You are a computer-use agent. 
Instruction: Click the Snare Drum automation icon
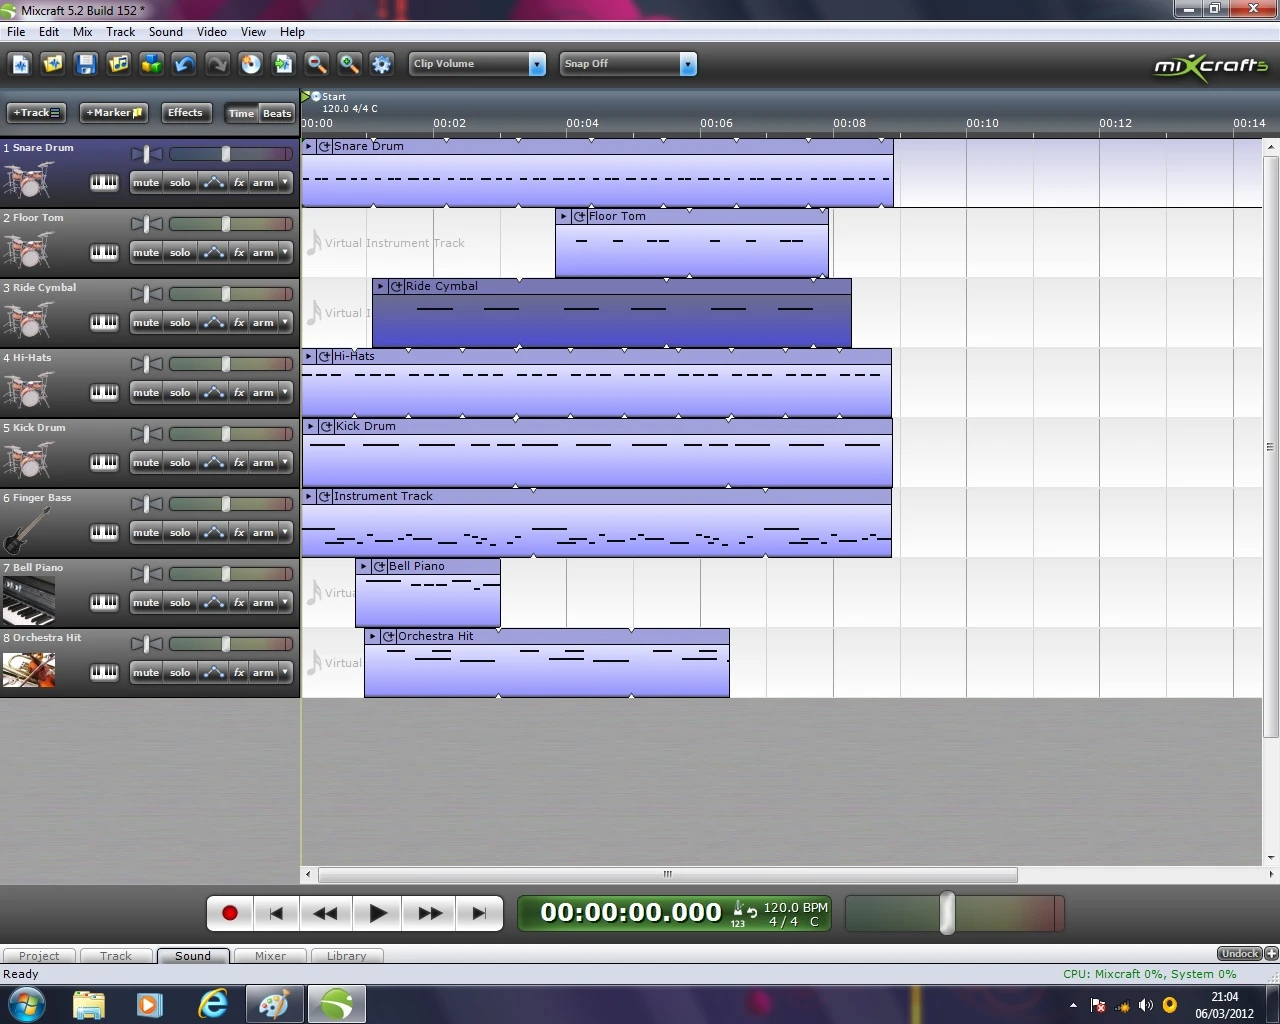[x=213, y=182]
